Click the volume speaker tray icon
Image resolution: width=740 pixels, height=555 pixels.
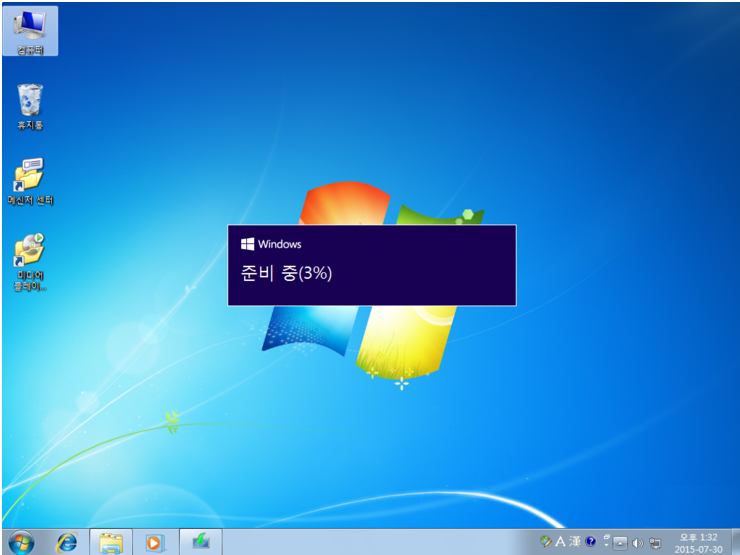[x=637, y=543]
